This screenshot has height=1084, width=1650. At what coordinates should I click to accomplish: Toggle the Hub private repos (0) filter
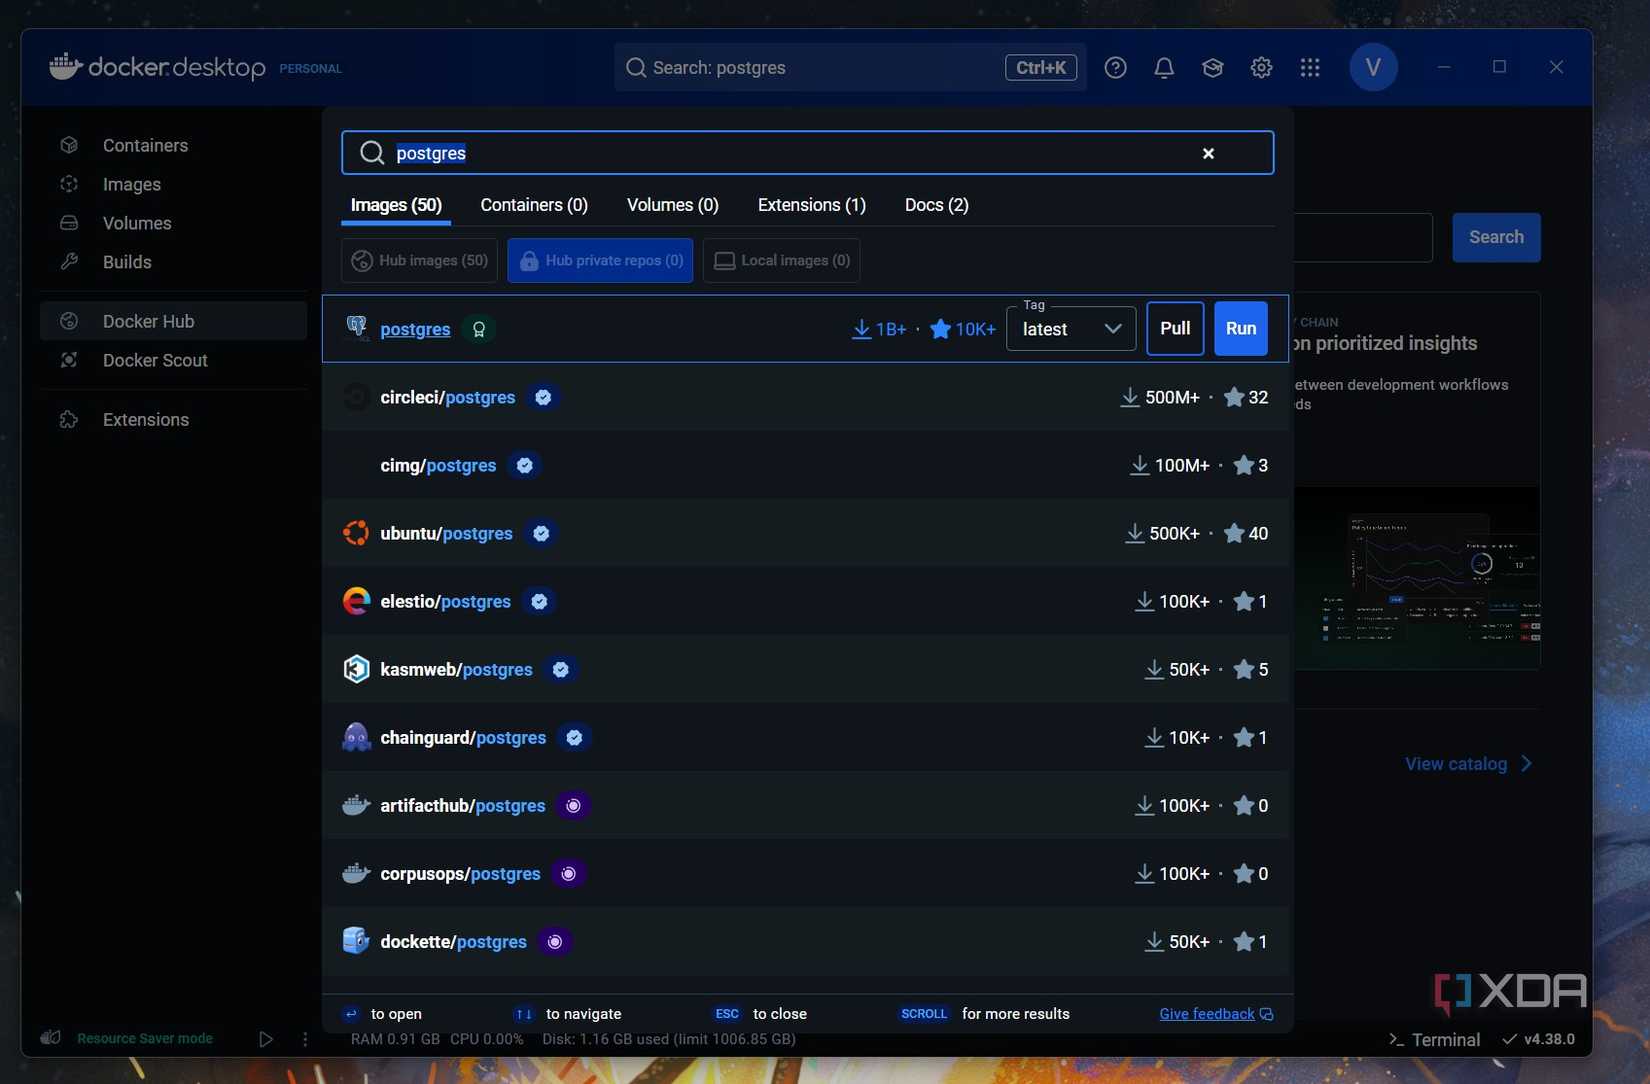[x=600, y=260]
